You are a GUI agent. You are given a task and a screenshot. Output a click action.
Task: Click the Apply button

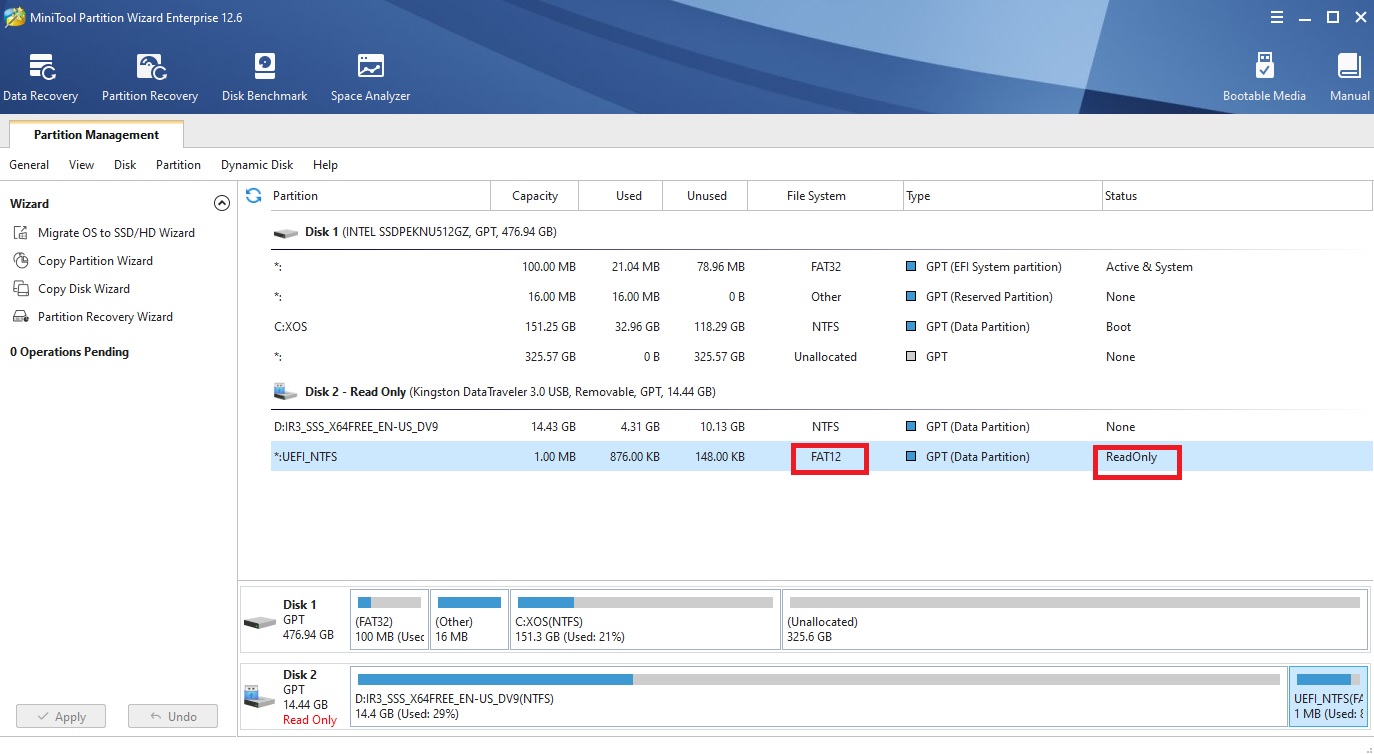point(61,716)
